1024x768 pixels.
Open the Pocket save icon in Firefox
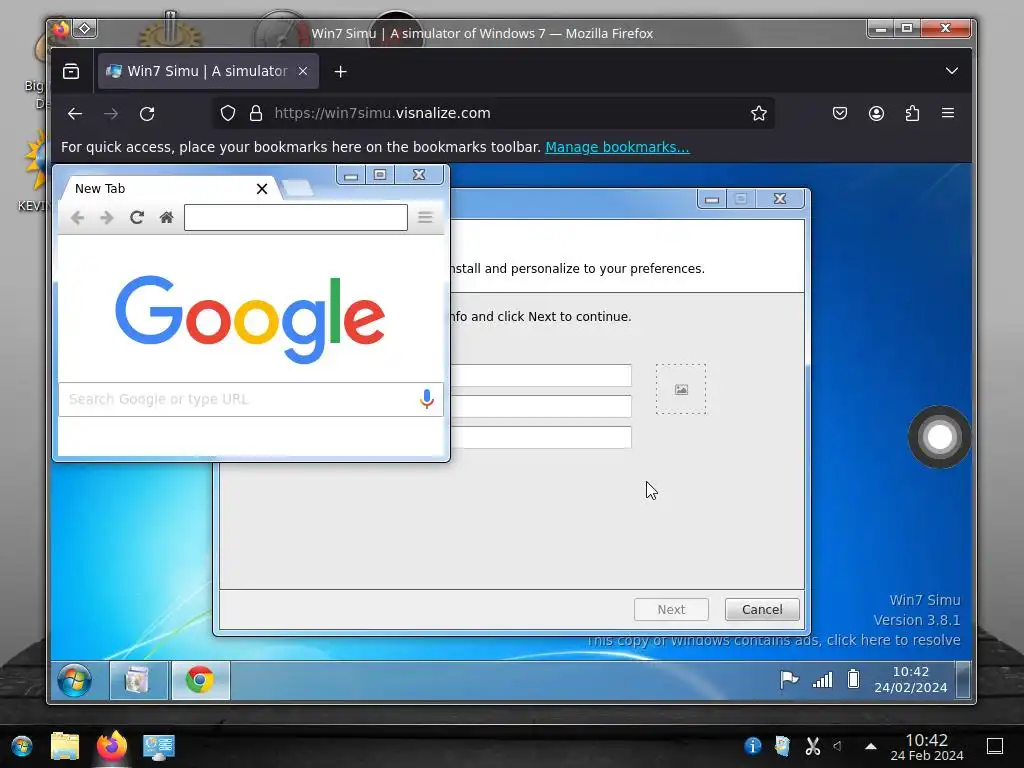(840, 114)
